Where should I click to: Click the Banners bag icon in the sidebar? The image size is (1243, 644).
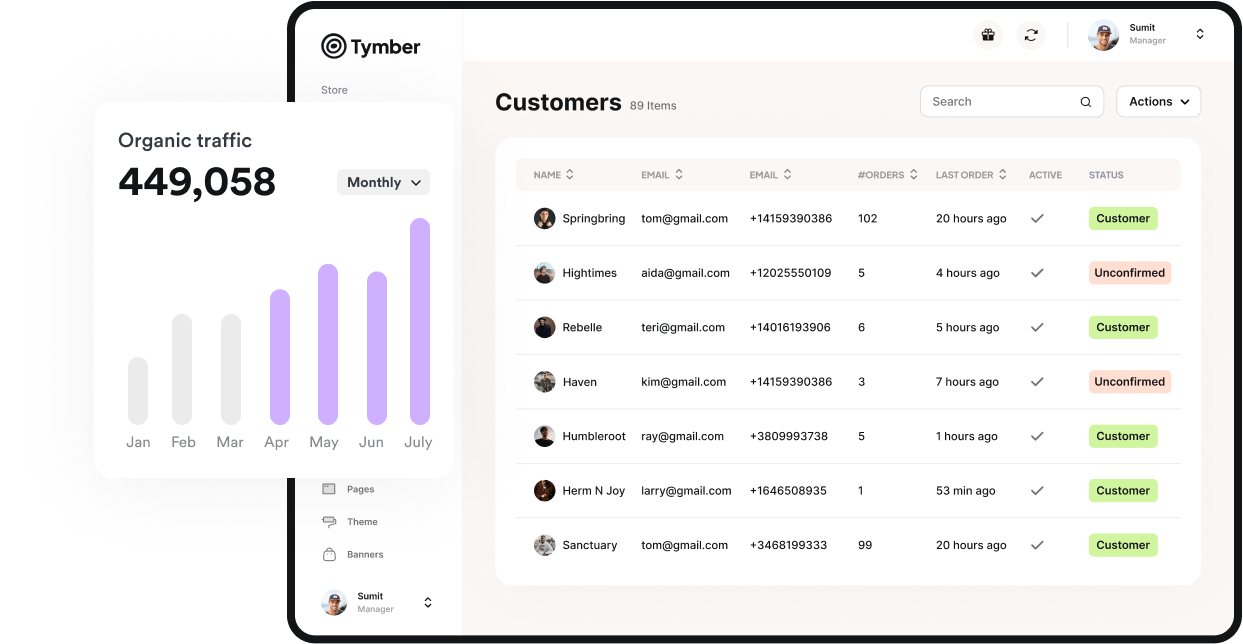[330, 554]
